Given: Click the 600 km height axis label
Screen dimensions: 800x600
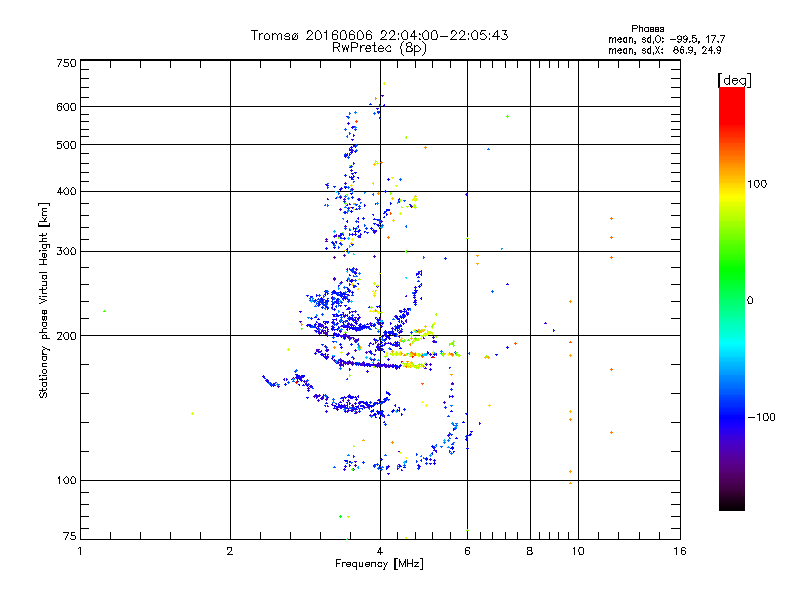Looking at the screenshot, I should [x=66, y=107].
